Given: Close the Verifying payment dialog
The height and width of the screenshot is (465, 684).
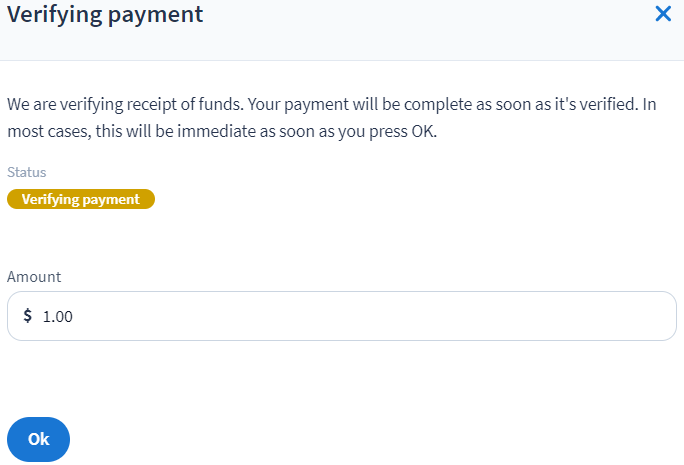Looking at the screenshot, I should coord(662,14).
